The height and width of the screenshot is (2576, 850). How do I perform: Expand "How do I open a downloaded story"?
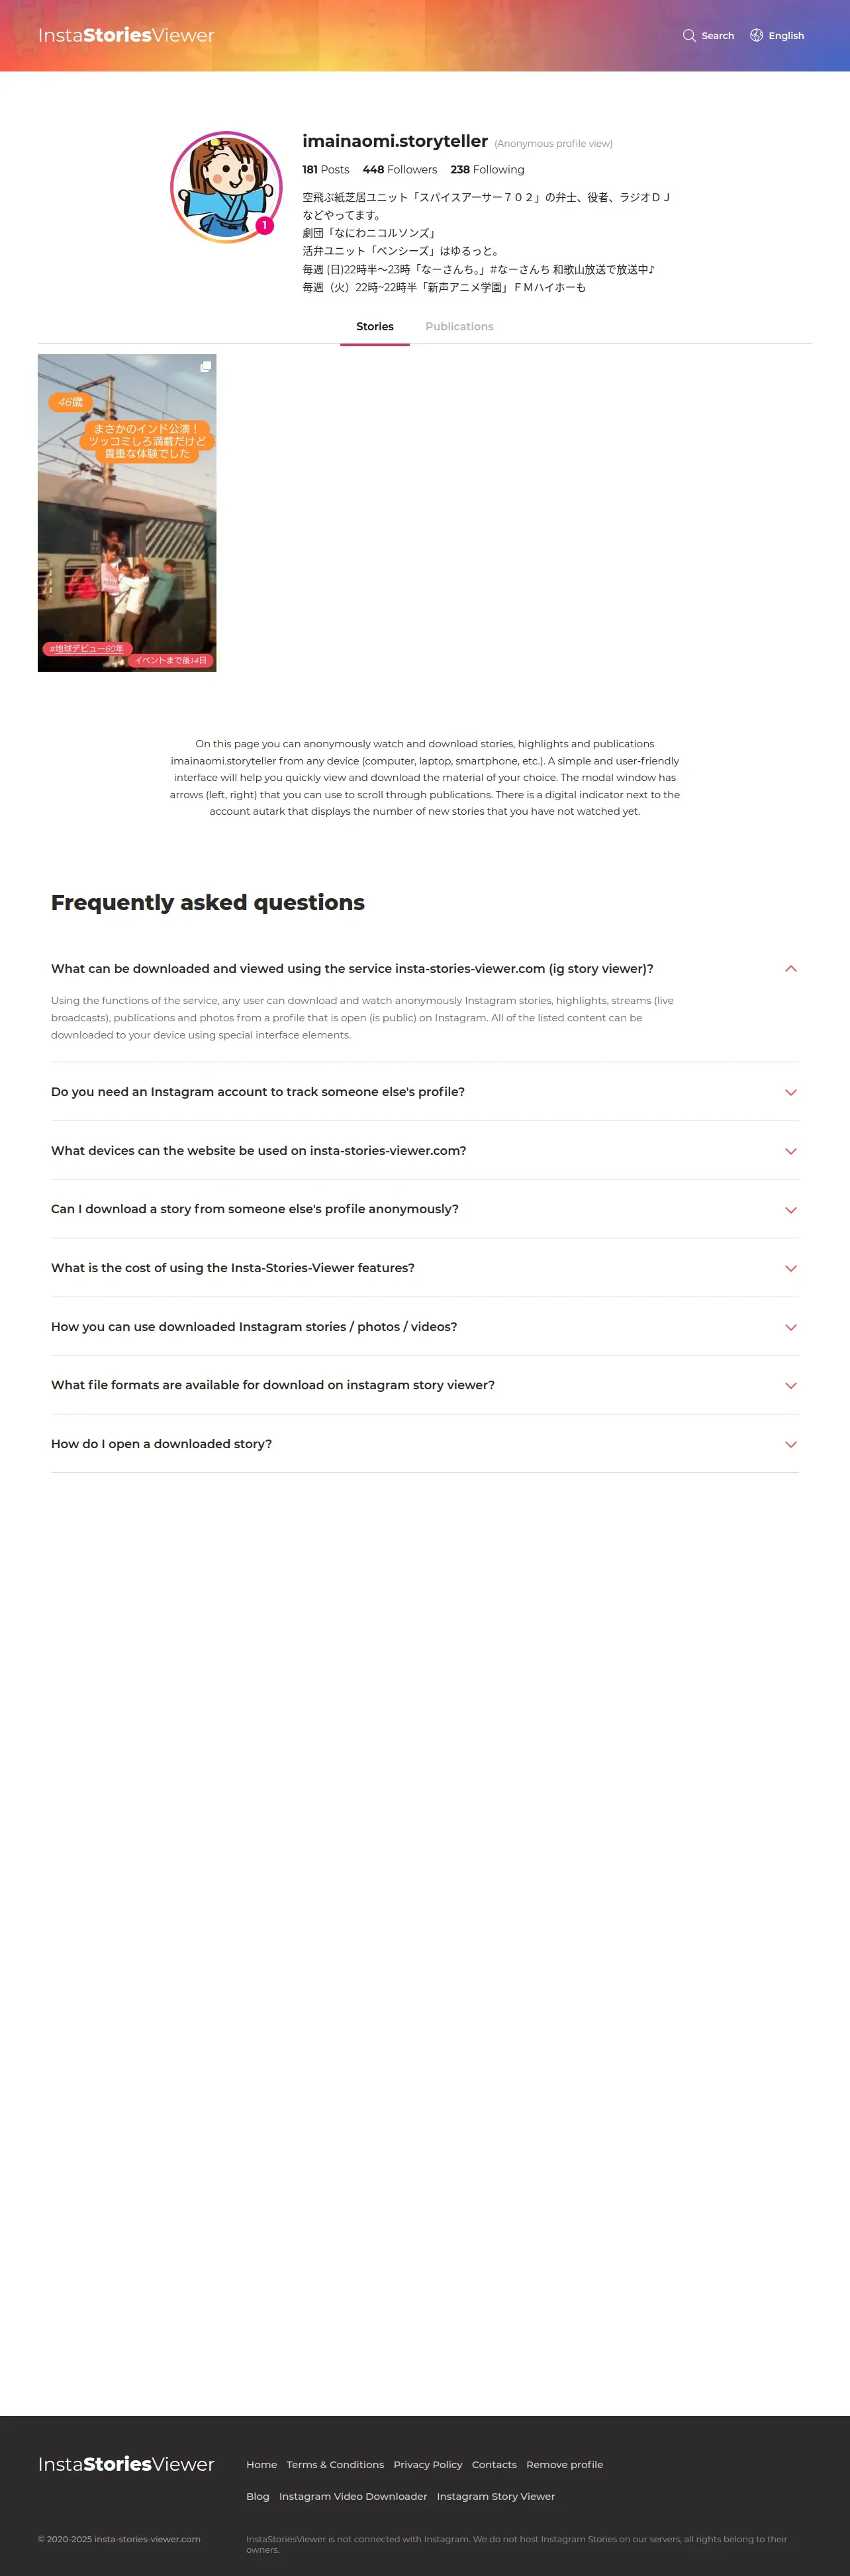(x=161, y=1444)
